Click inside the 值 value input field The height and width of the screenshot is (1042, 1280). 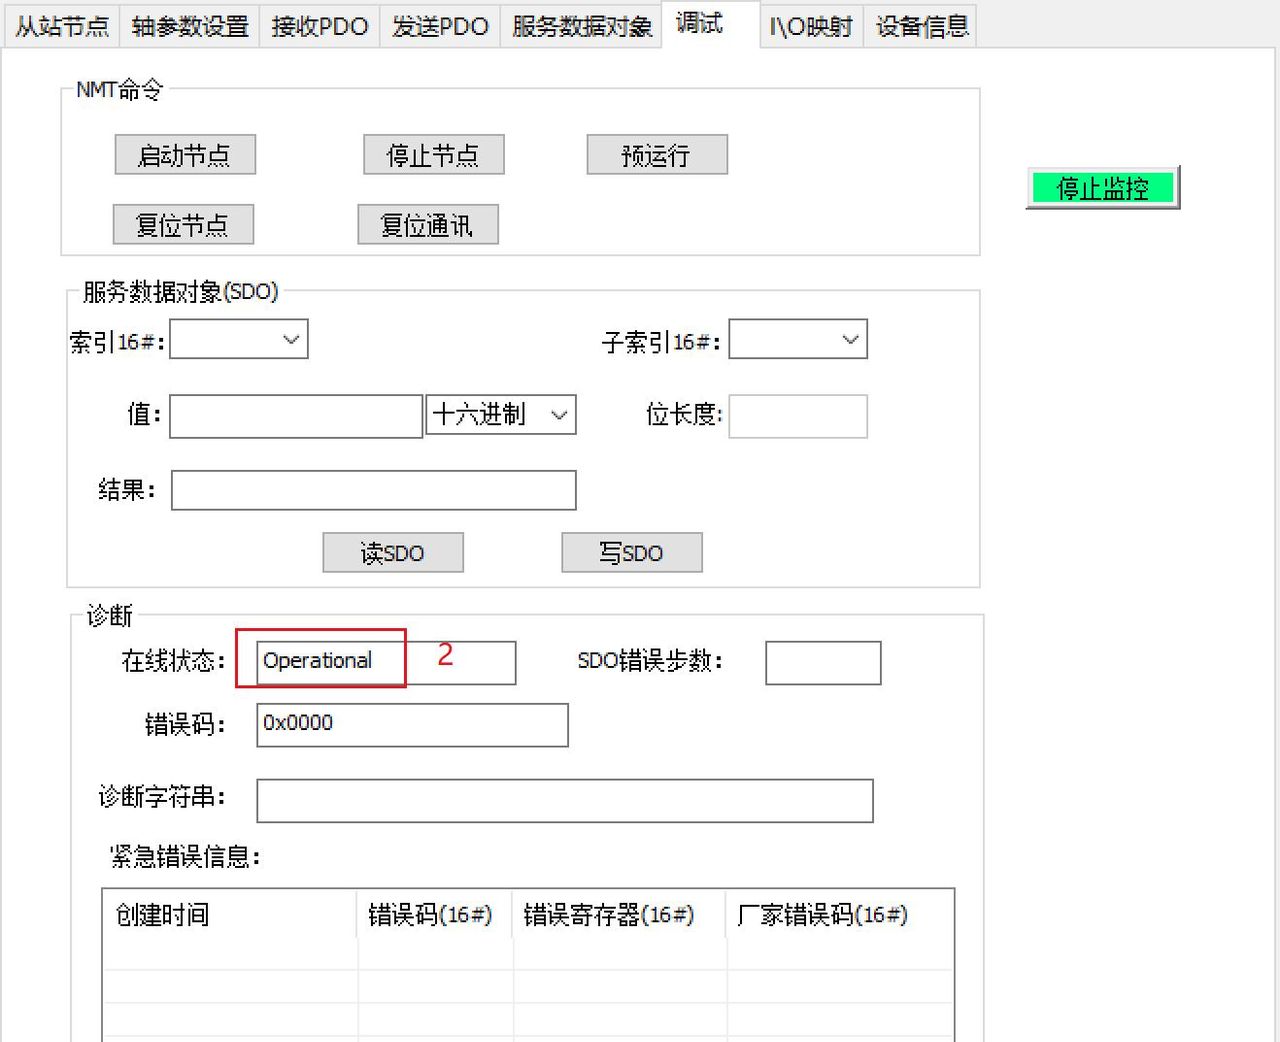295,414
